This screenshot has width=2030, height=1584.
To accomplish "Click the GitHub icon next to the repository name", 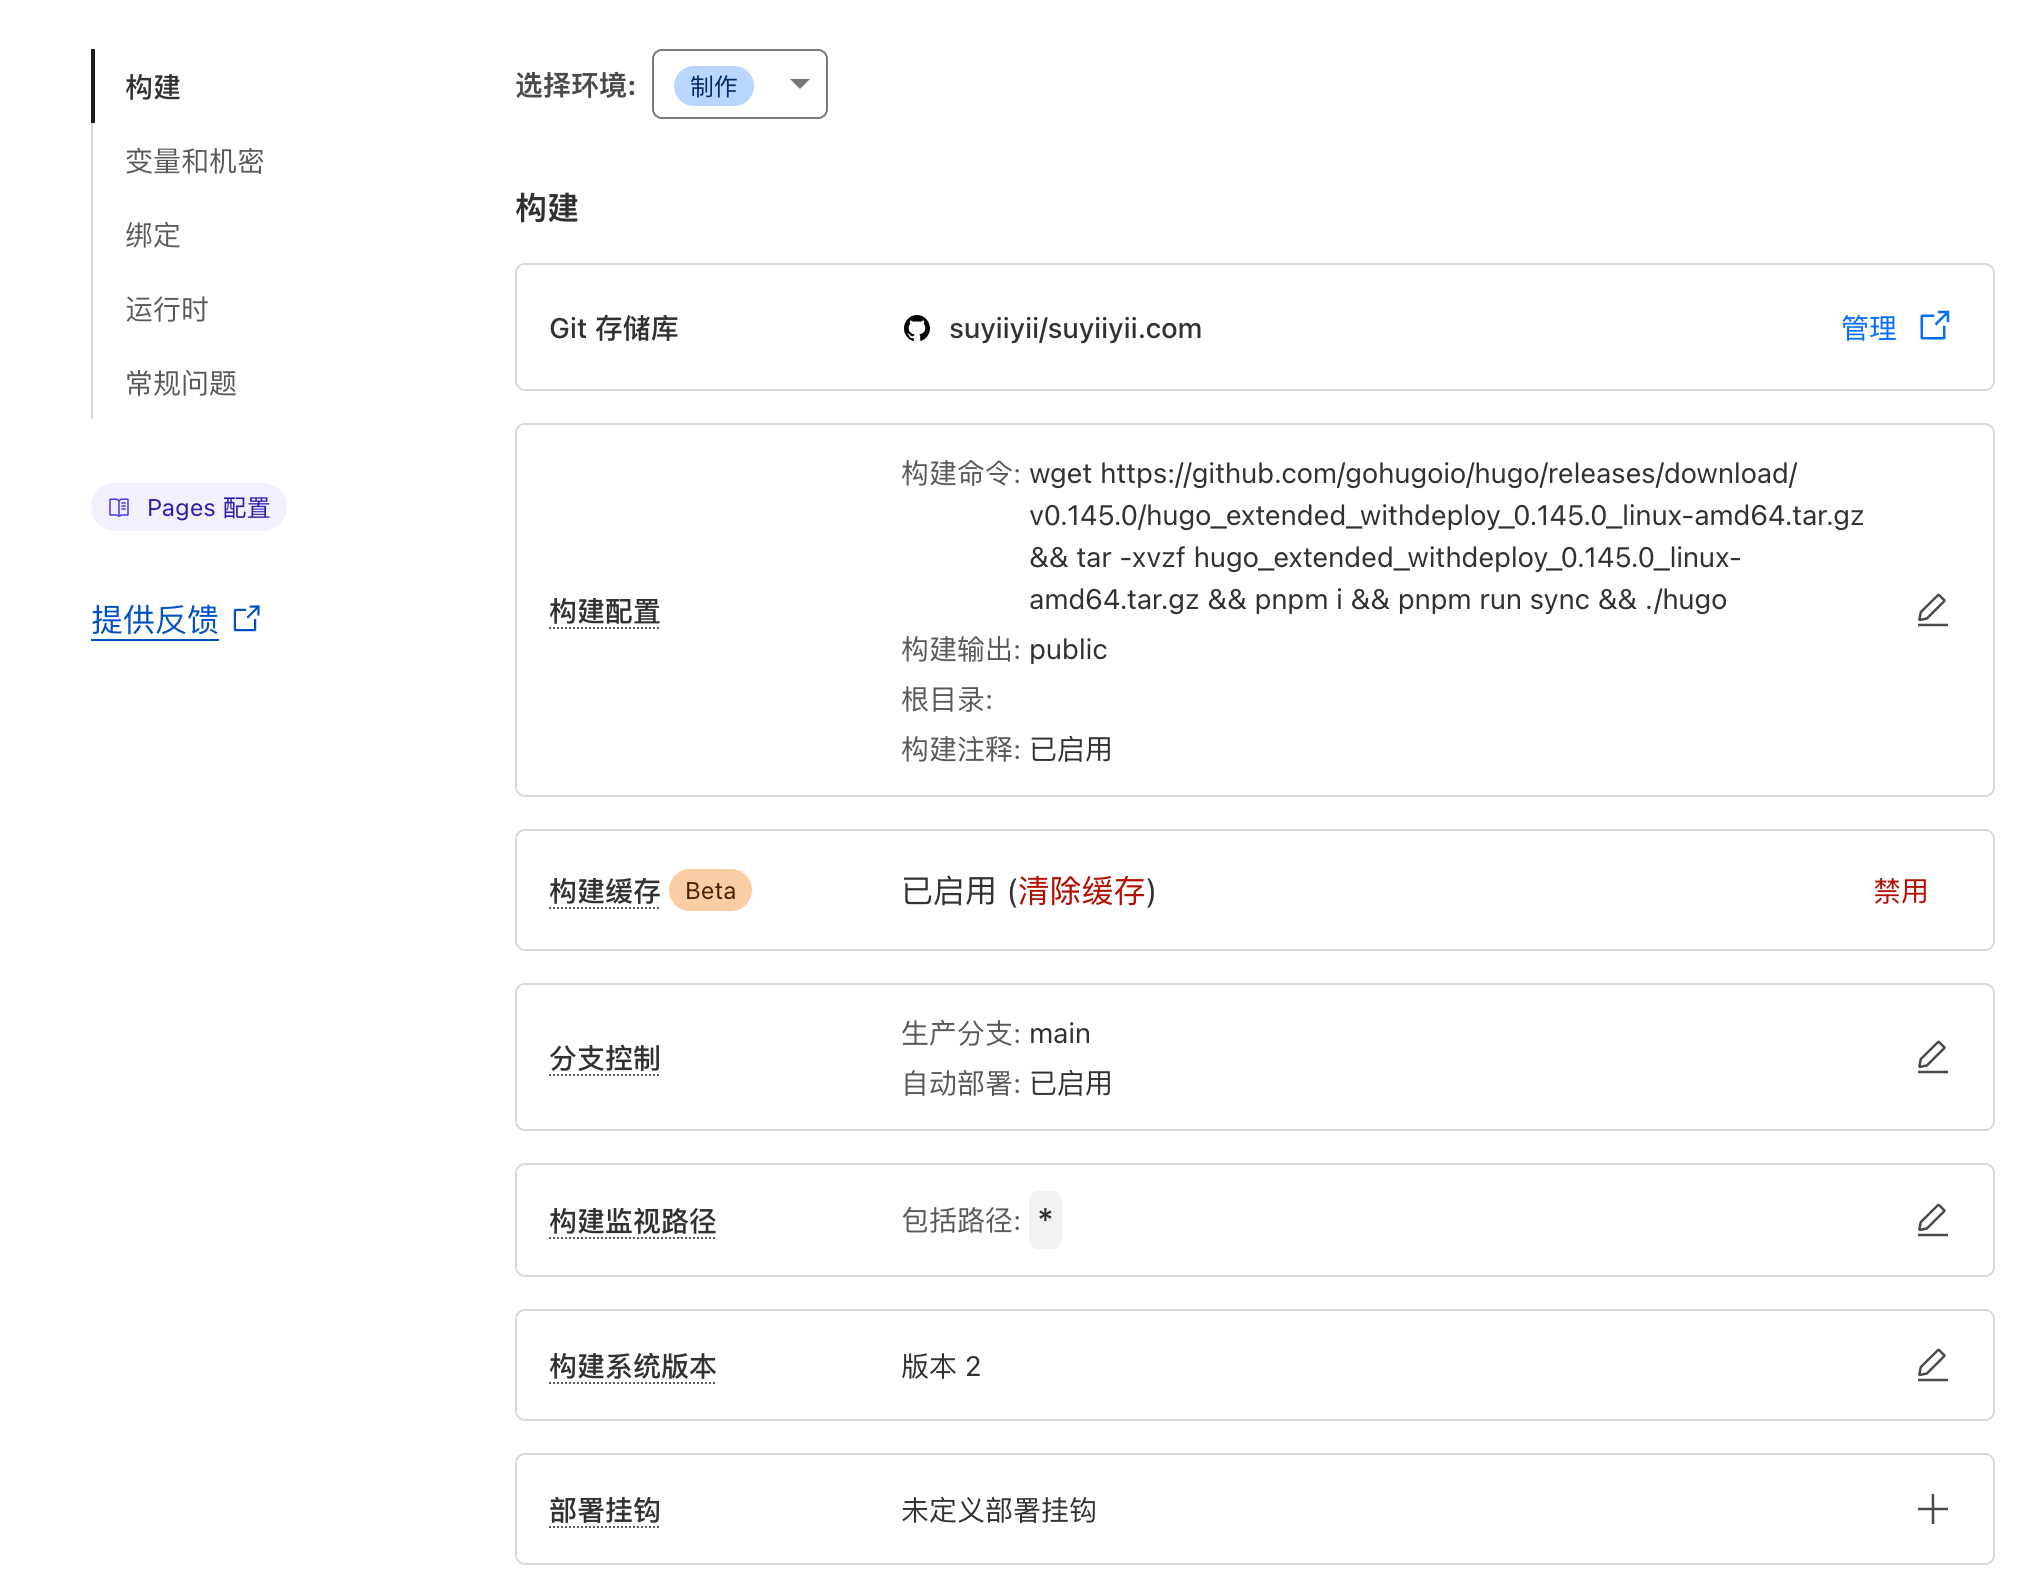I will pyautogui.click(x=917, y=328).
